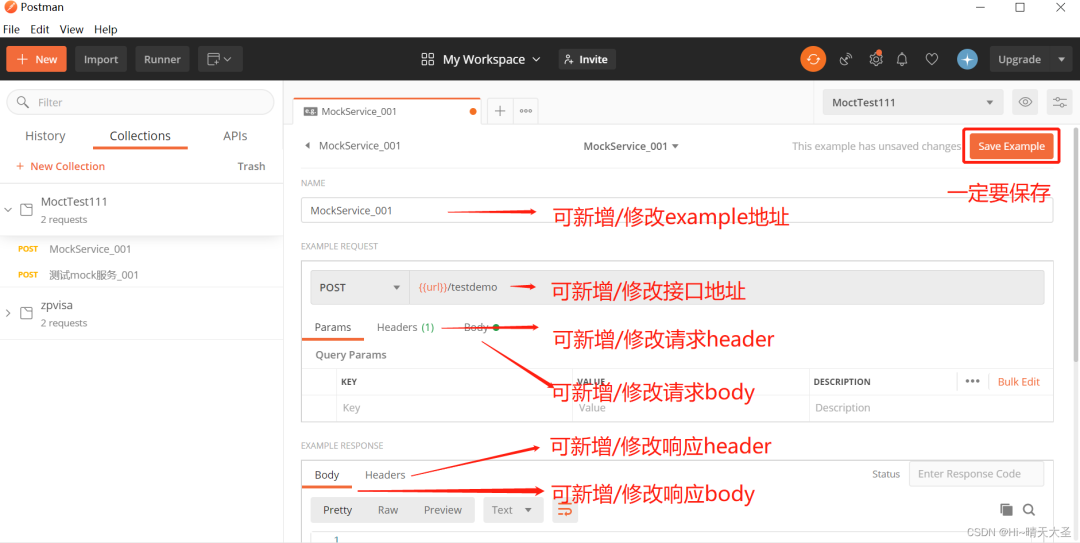Click the filter search magnifier icon
Image resolution: width=1080 pixels, height=543 pixels.
pyautogui.click(x=23, y=102)
